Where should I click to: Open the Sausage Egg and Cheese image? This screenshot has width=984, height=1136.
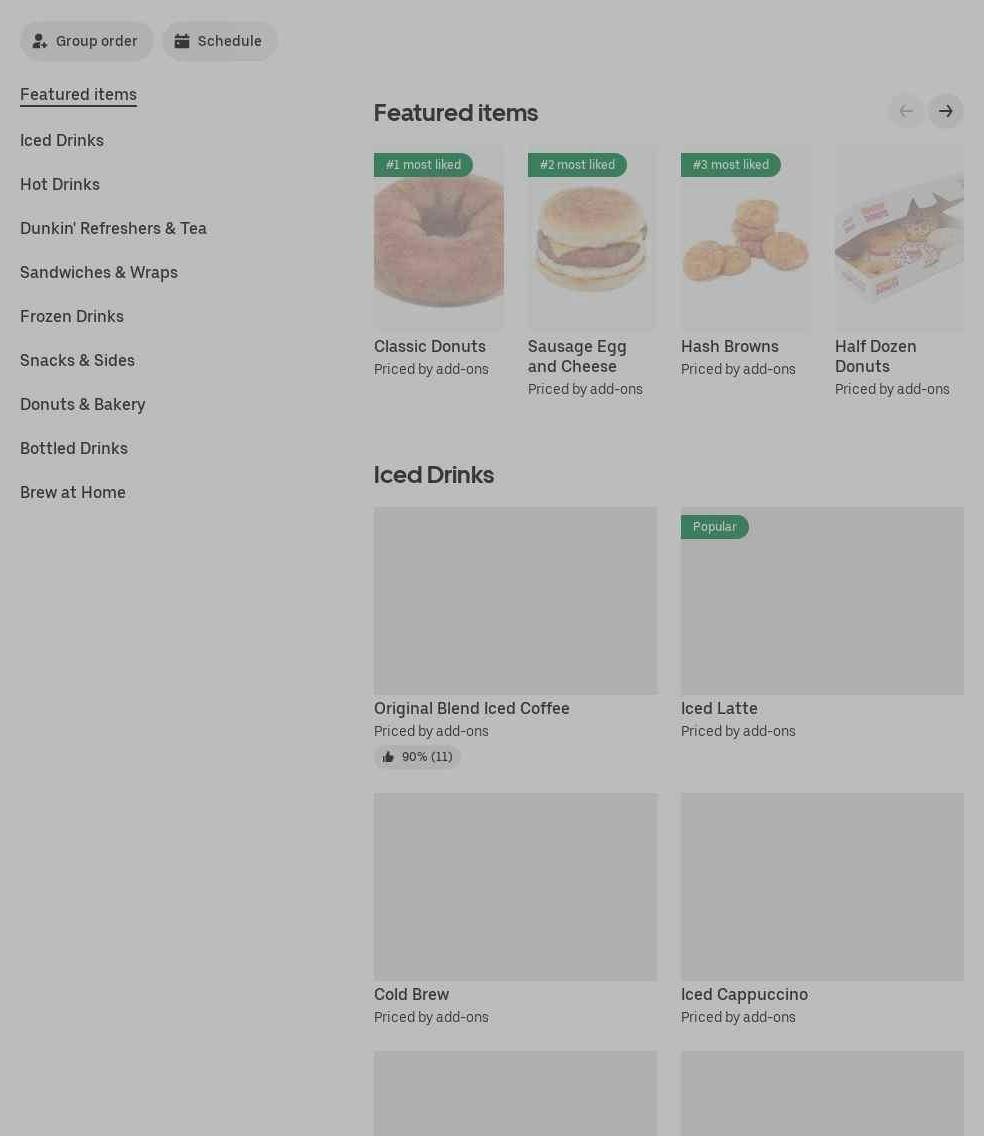pos(593,238)
